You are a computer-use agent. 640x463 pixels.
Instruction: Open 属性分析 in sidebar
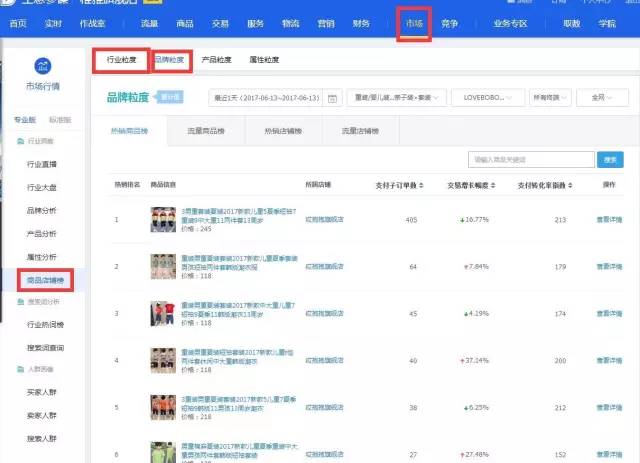click(x=42, y=257)
